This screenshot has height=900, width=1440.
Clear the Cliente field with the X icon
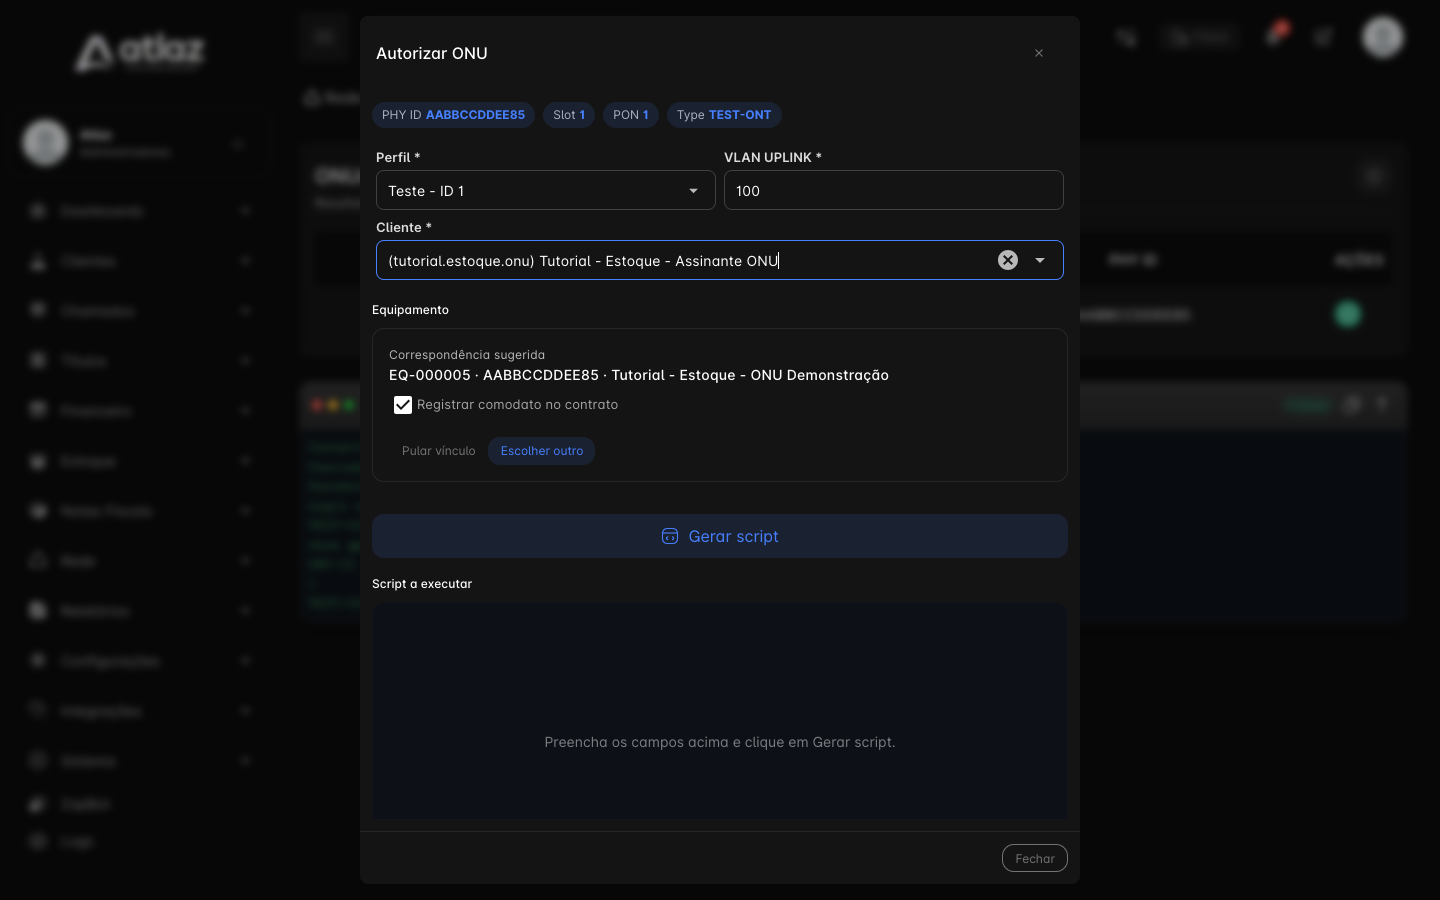(x=1008, y=260)
